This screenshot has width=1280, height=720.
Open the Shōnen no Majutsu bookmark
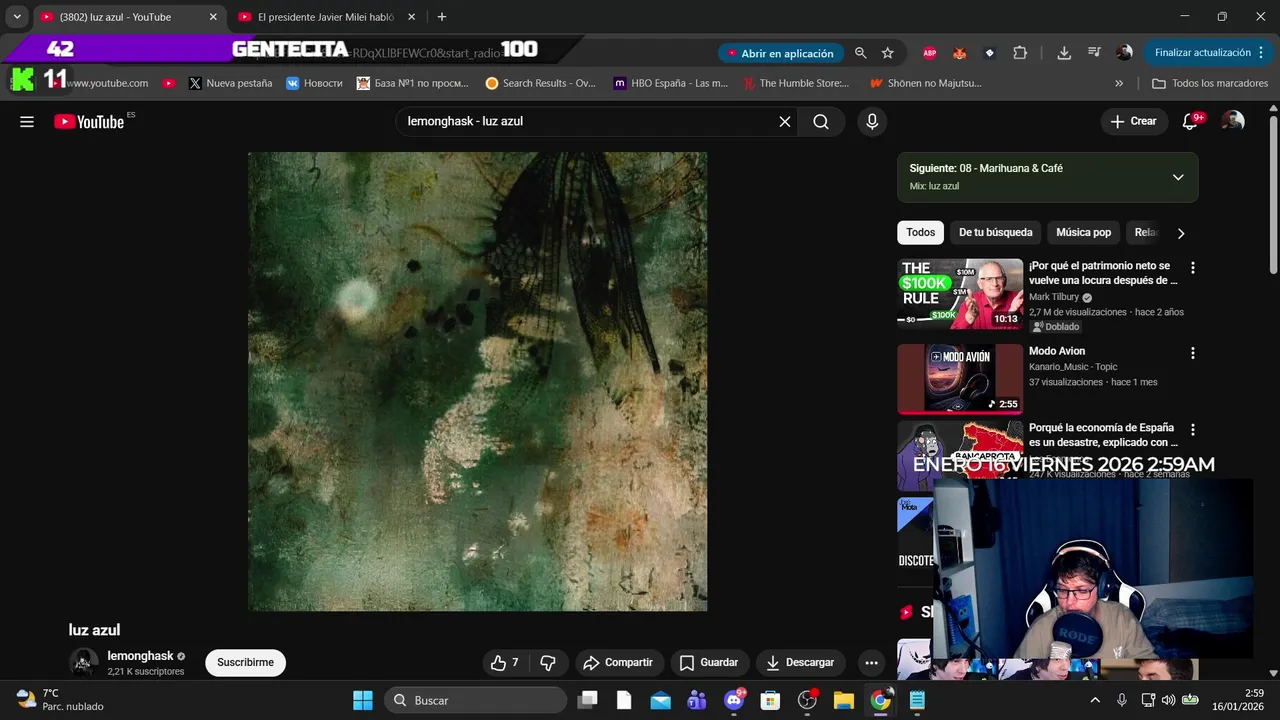click(x=926, y=84)
